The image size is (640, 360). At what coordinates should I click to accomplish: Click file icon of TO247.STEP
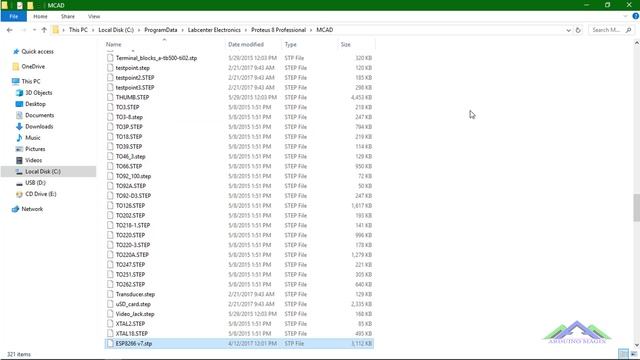110,264
